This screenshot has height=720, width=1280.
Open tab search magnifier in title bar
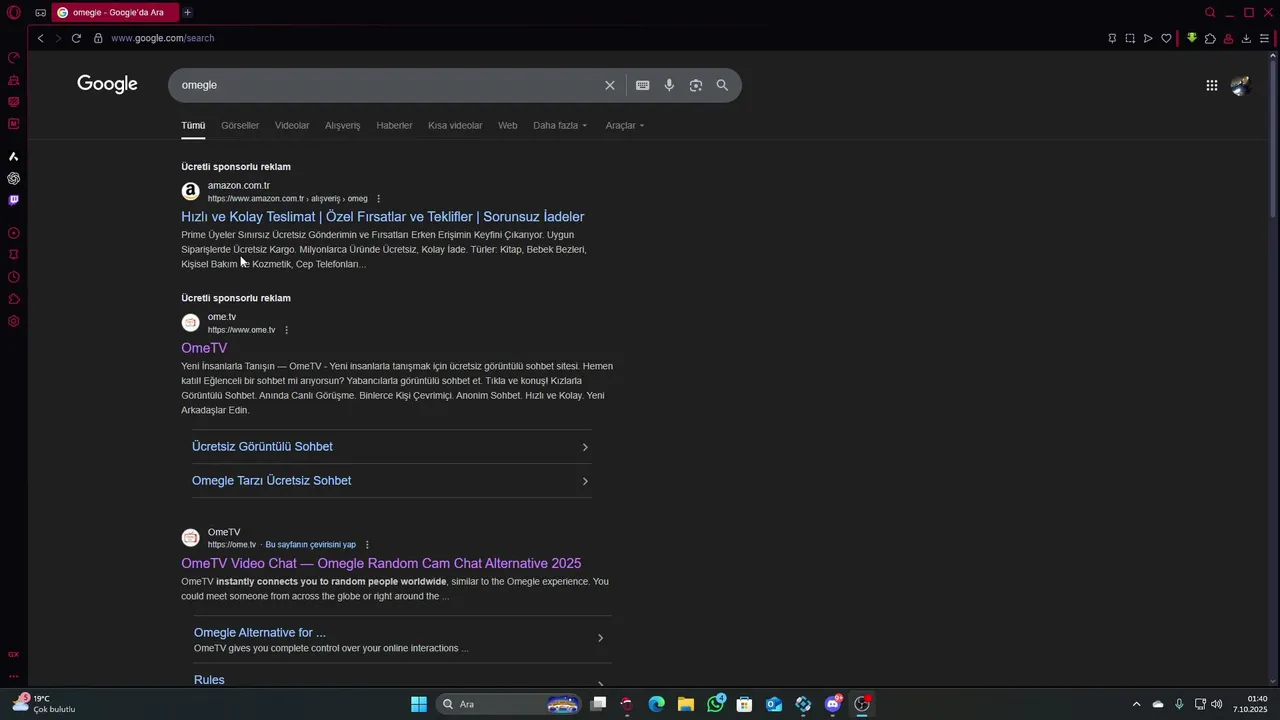pyautogui.click(x=1210, y=13)
